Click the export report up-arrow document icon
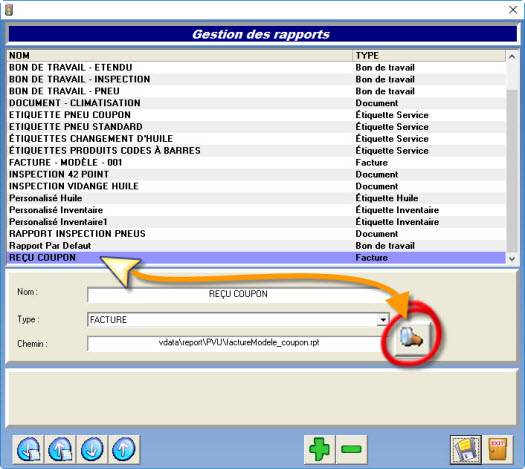The height and width of the screenshot is (469, 525). click(60, 449)
